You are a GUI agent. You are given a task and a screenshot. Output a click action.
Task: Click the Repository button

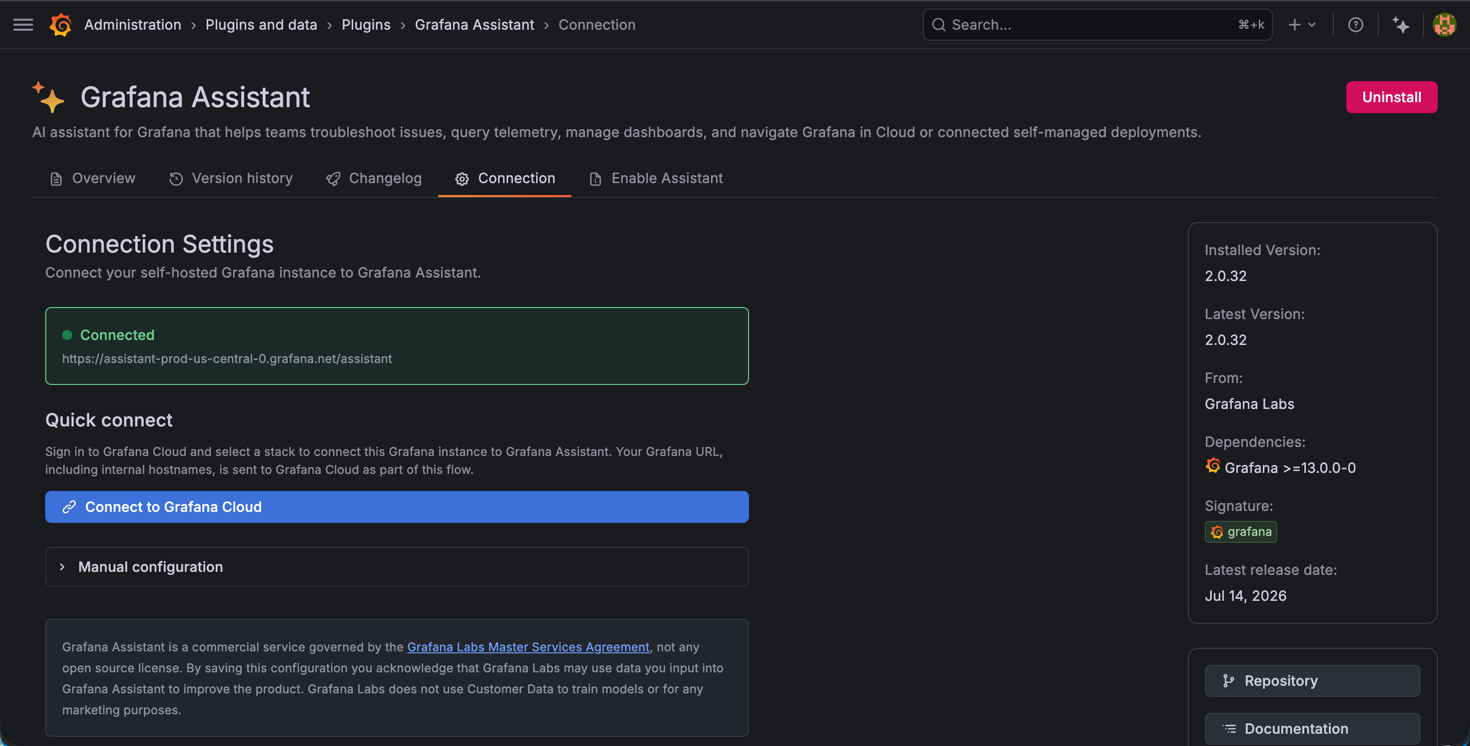(1312, 681)
